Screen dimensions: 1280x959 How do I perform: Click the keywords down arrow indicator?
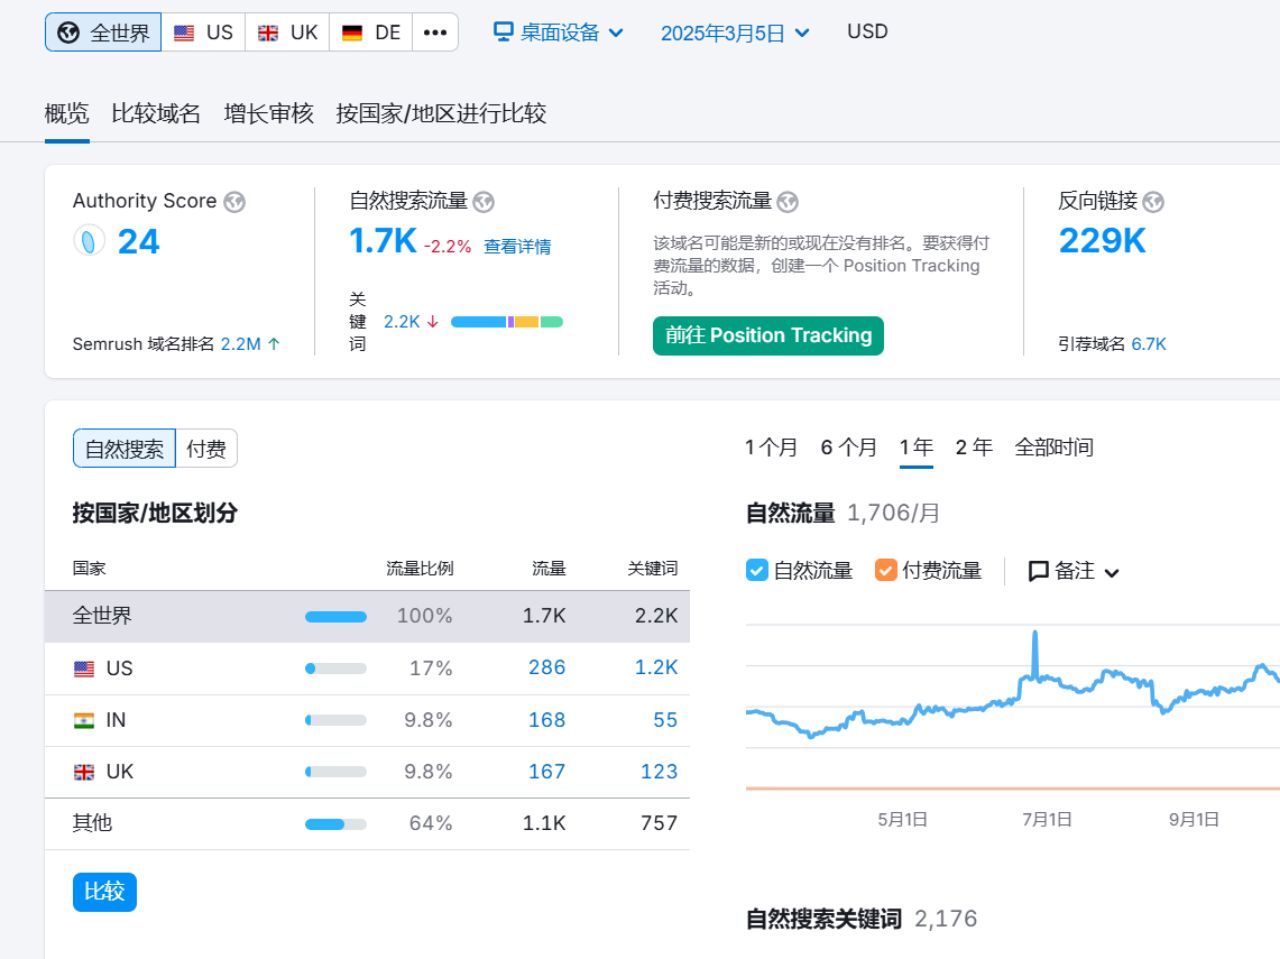tap(433, 322)
